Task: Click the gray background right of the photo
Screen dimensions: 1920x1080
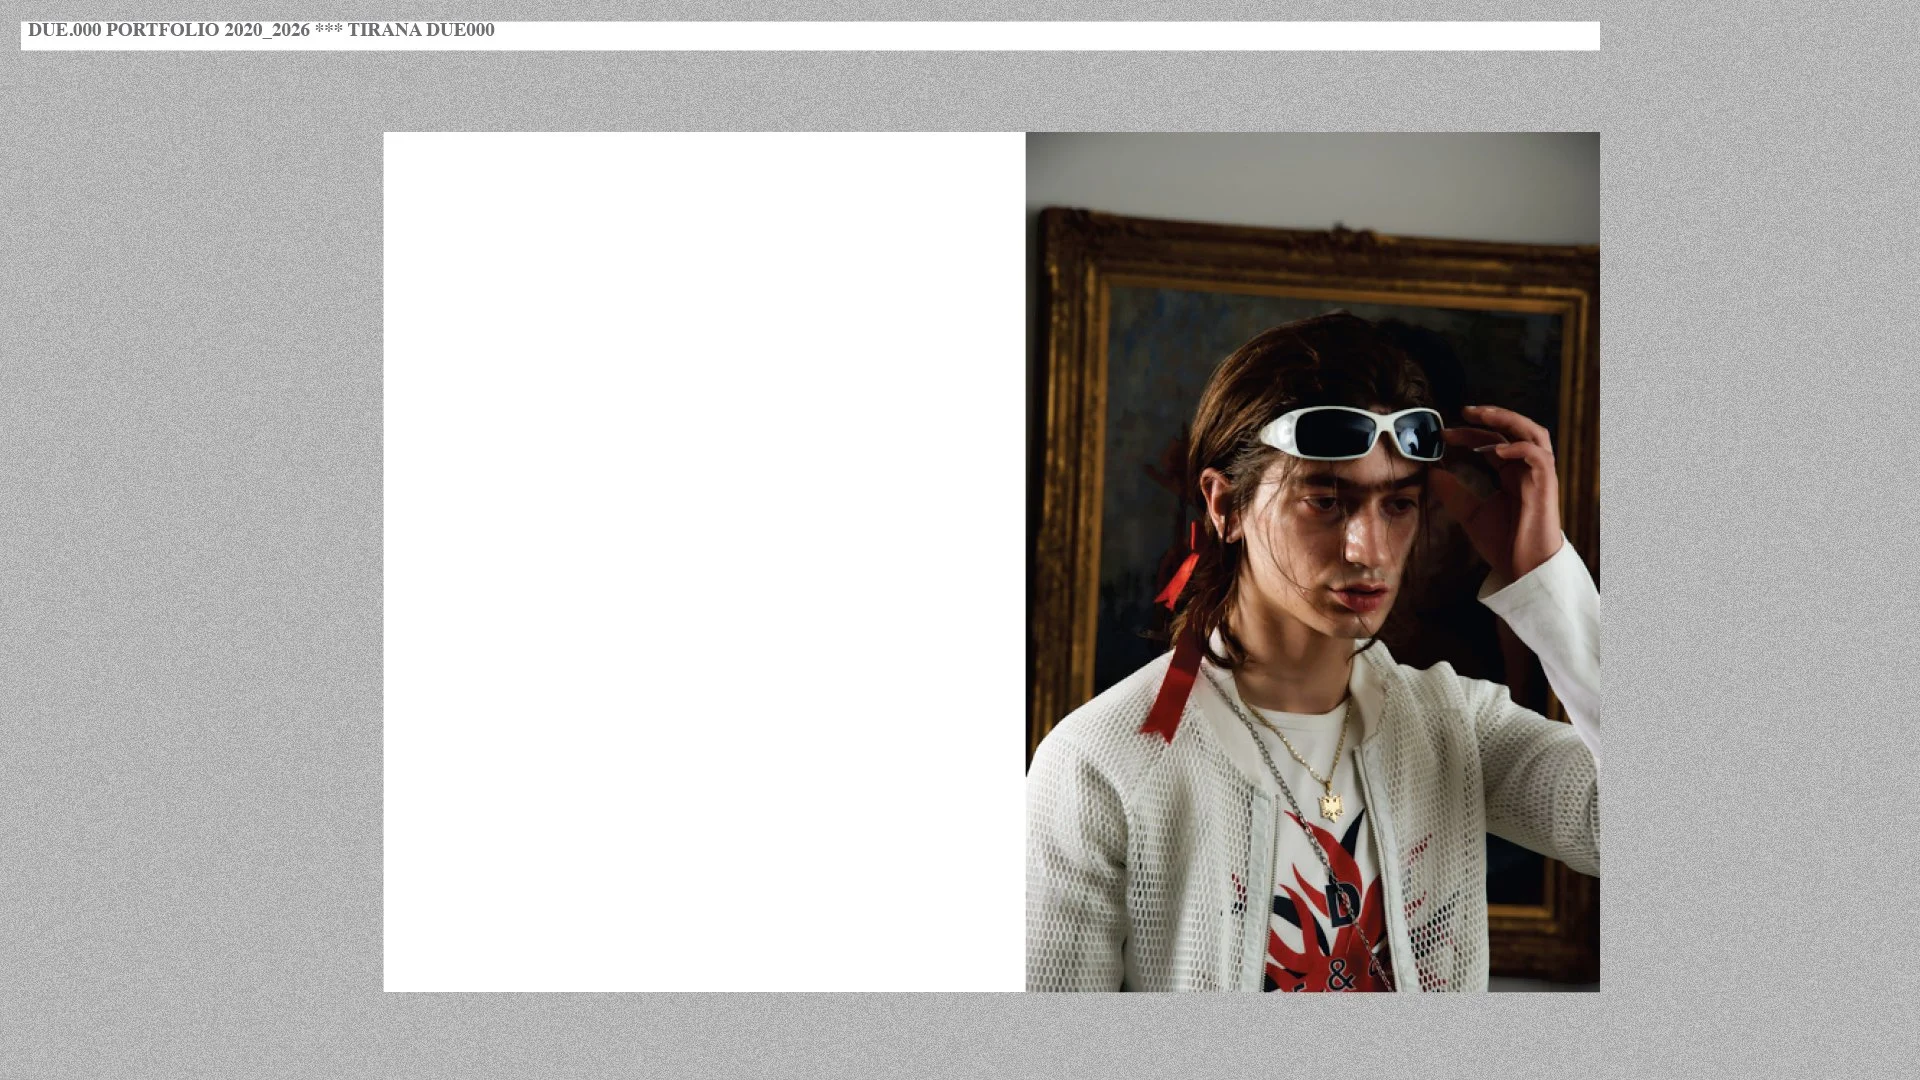Action: point(1760,560)
